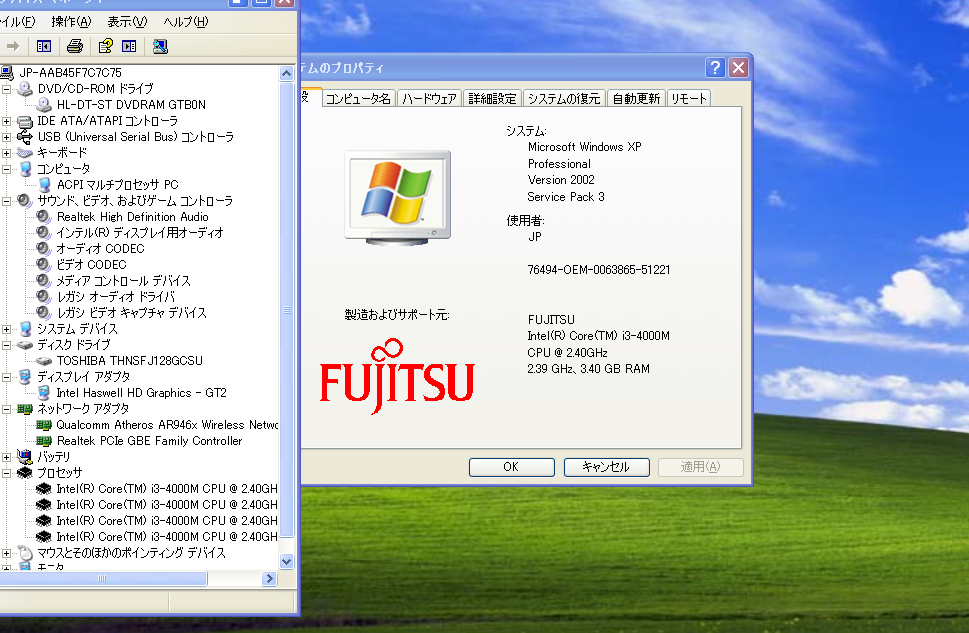Click the horizontal scroll-right arrow in Device Manager
The image size is (969, 633).
(x=269, y=579)
